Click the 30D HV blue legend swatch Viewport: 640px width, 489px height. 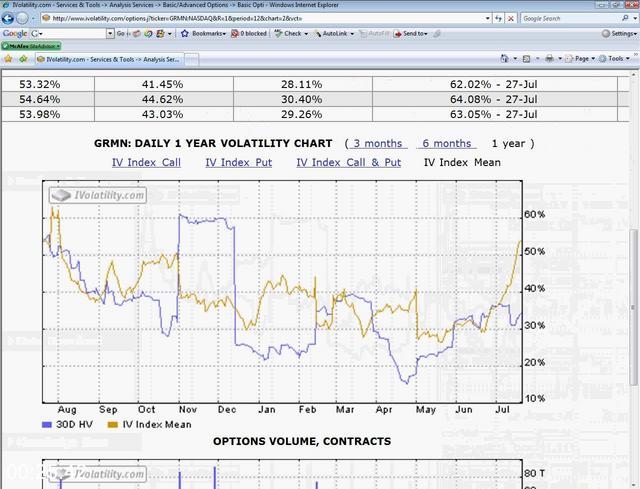coord(47,425)
